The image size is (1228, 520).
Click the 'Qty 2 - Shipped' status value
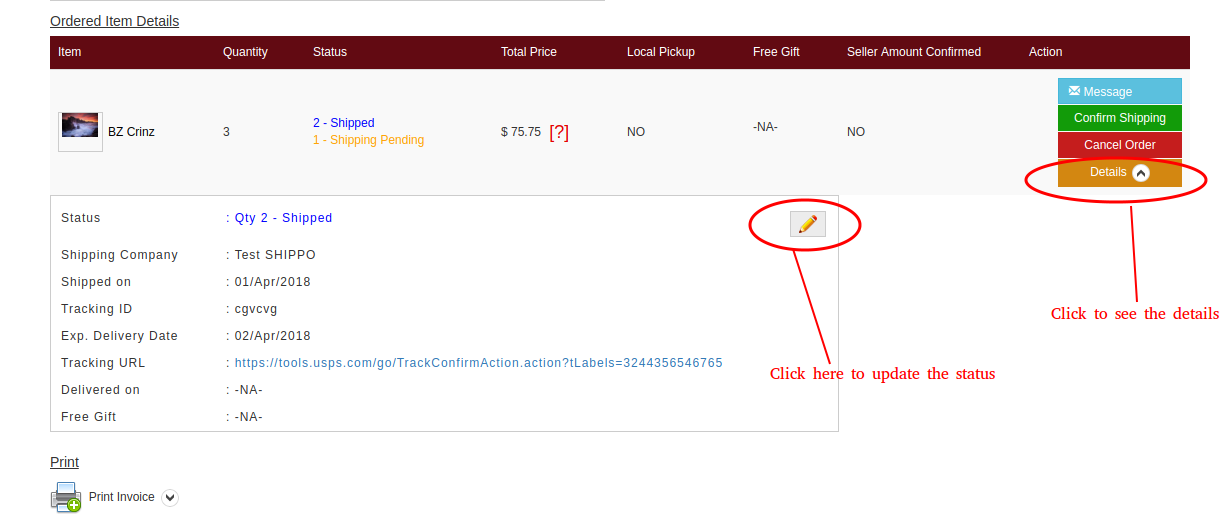tap(283, 218)
